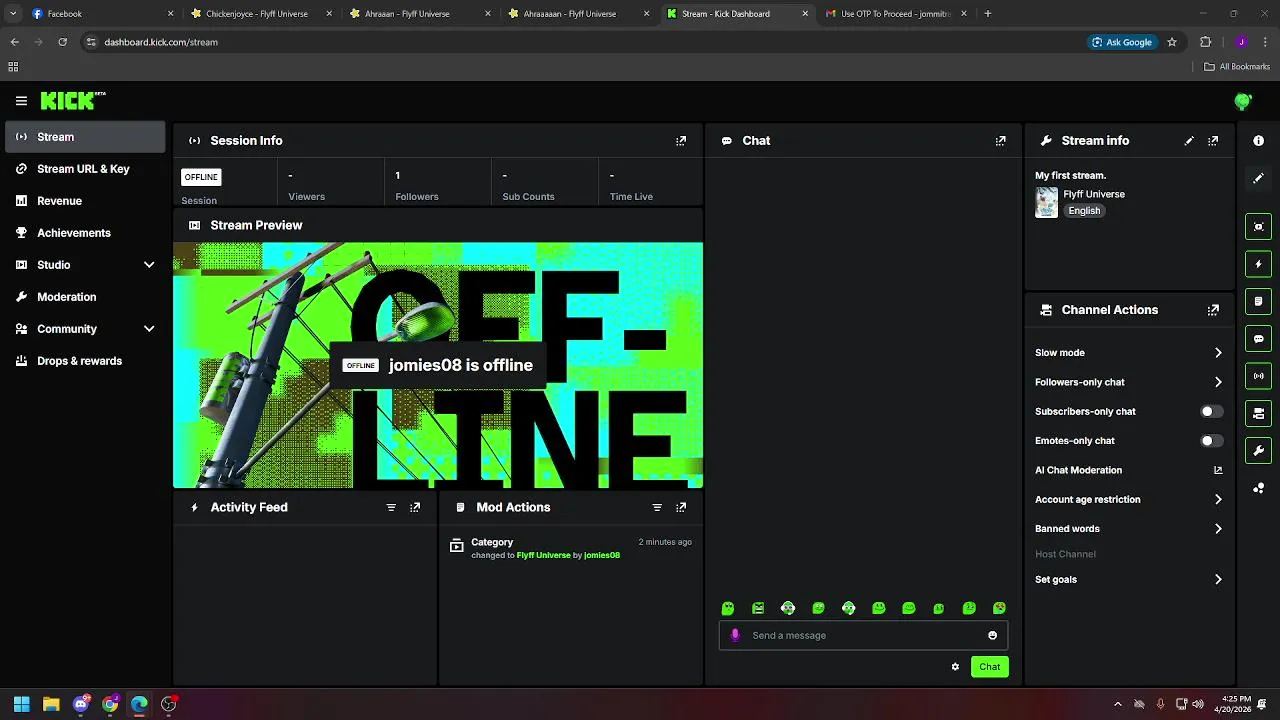This screenshot has height=720, width=1280.
Task: Insert the heart-eyes Kick emote
Action: pyautogui.click(x=999, y=608)
